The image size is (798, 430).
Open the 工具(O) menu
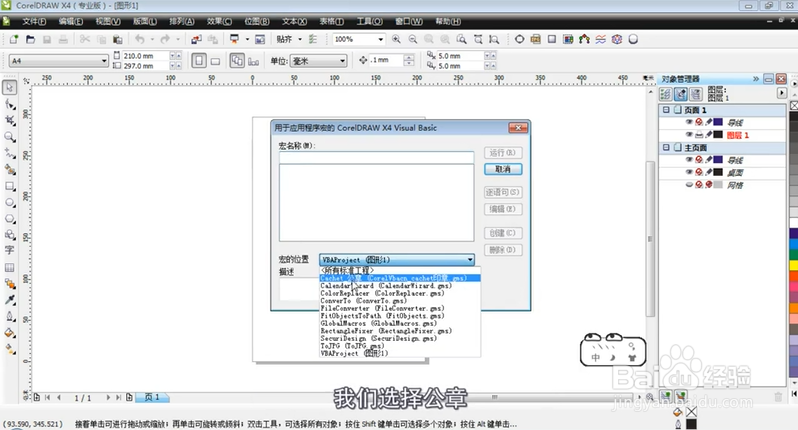coord(369,21)
